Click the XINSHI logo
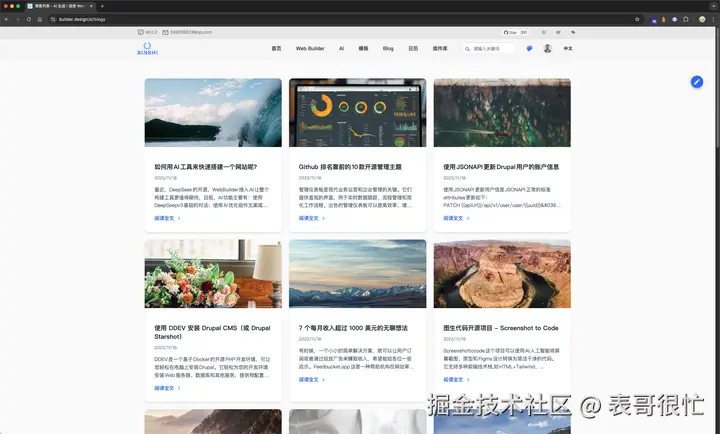 147,49
